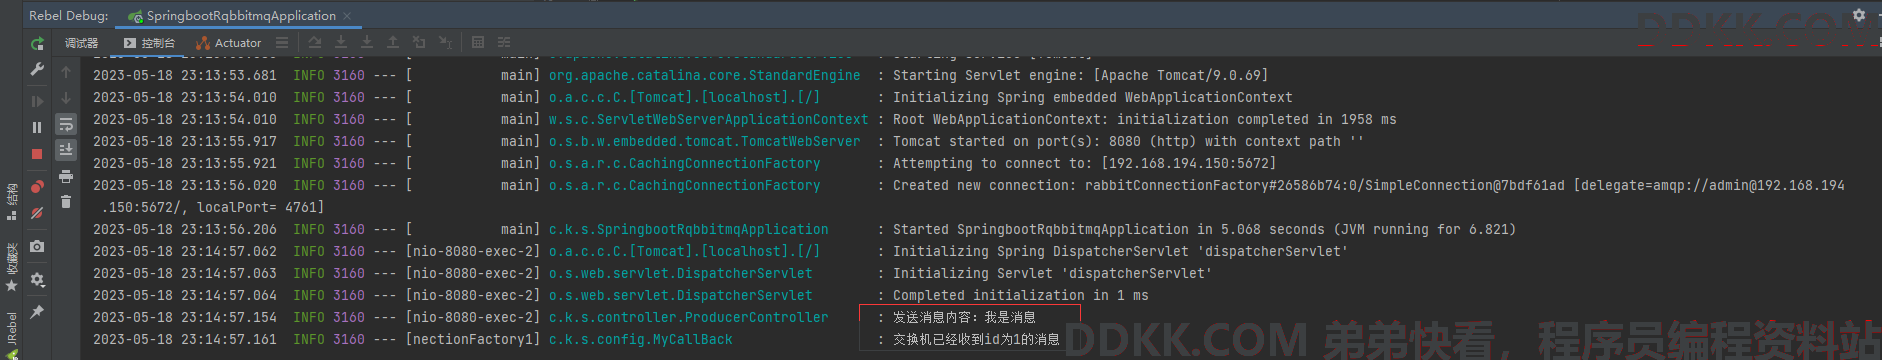This screenshot has width=1882, height=360.
Task: Click the print console icon
Action: point(66,176)
